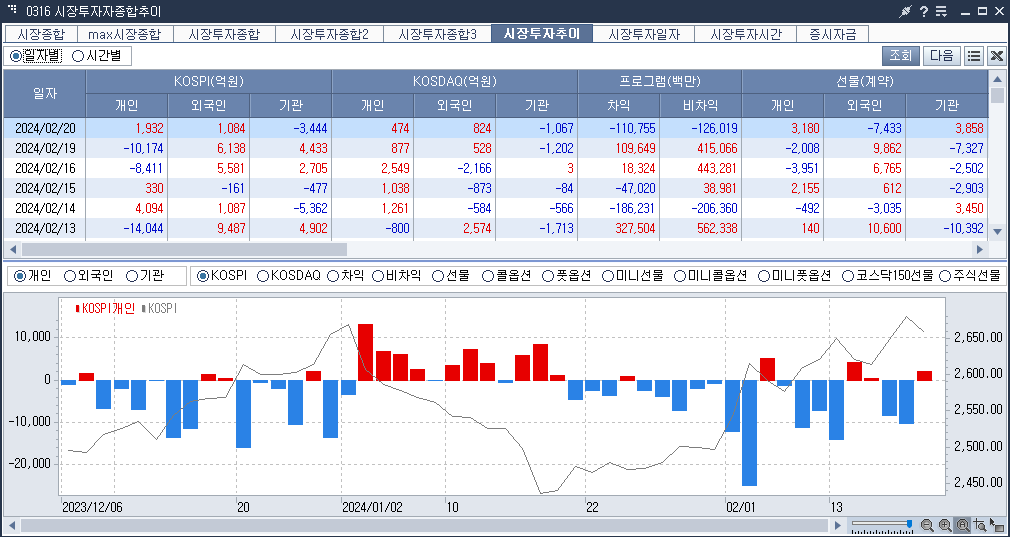Screen dimensions: 1010x537
Task: Switch to the 시장투자시간 tab
Action: click(x=746, y=34)
